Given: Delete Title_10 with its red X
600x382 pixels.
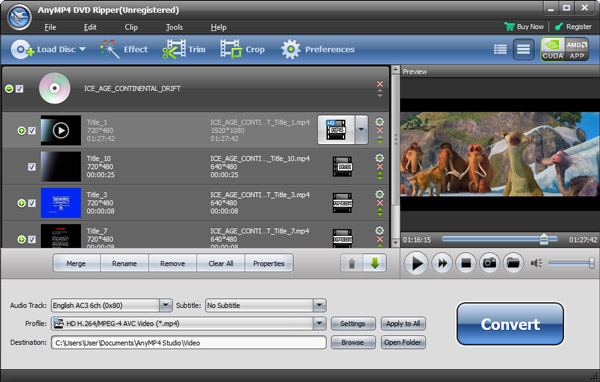Looking at the screenshot, I should (x=380, y=167).
